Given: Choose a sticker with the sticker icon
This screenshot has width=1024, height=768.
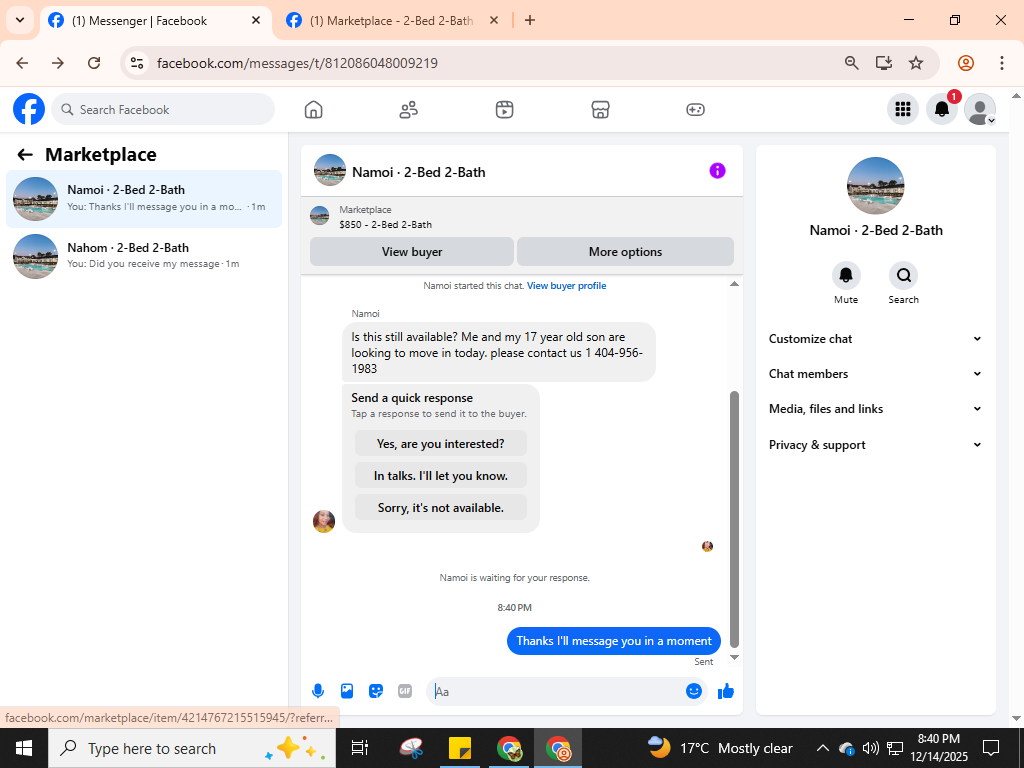Looking at the screenshot, I should 376,691.
